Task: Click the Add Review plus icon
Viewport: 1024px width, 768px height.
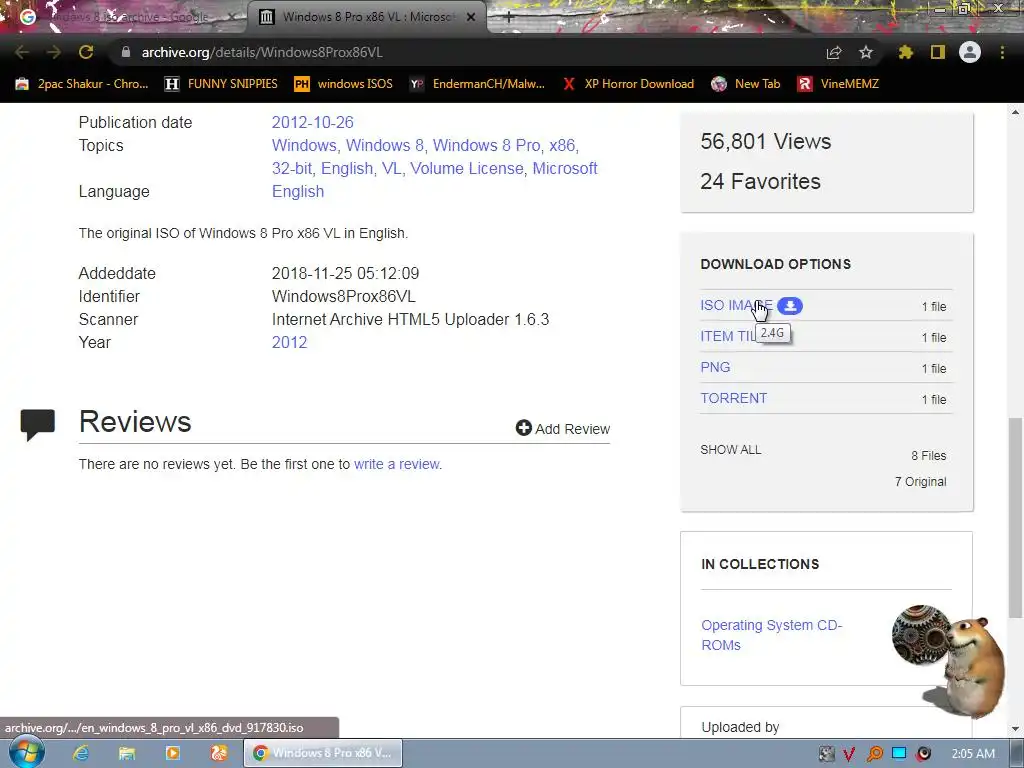Action: point(523,428)
